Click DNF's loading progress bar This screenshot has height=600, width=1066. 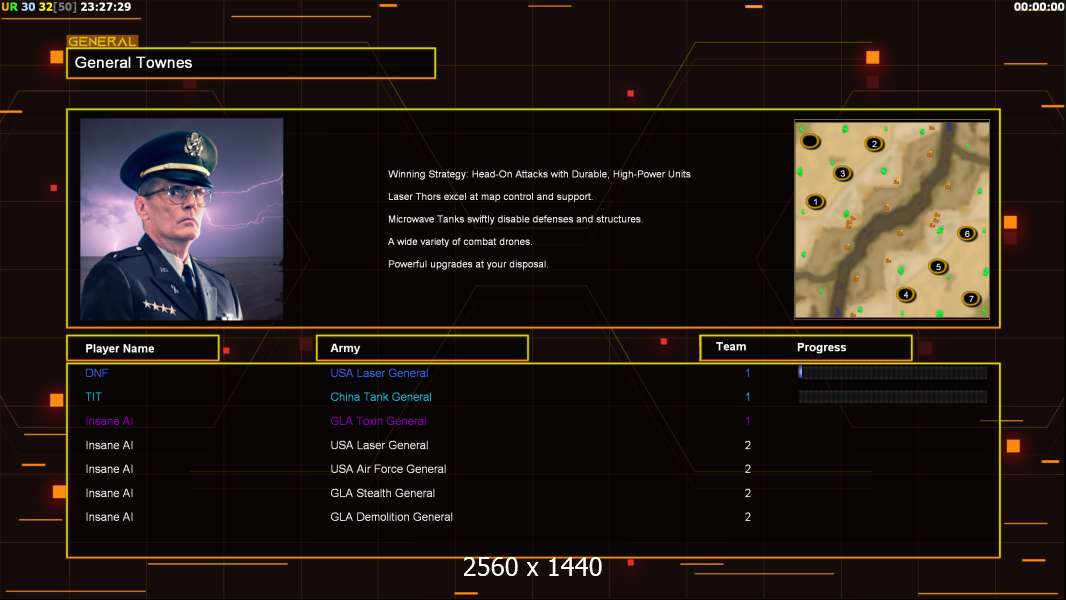(893, 372)
